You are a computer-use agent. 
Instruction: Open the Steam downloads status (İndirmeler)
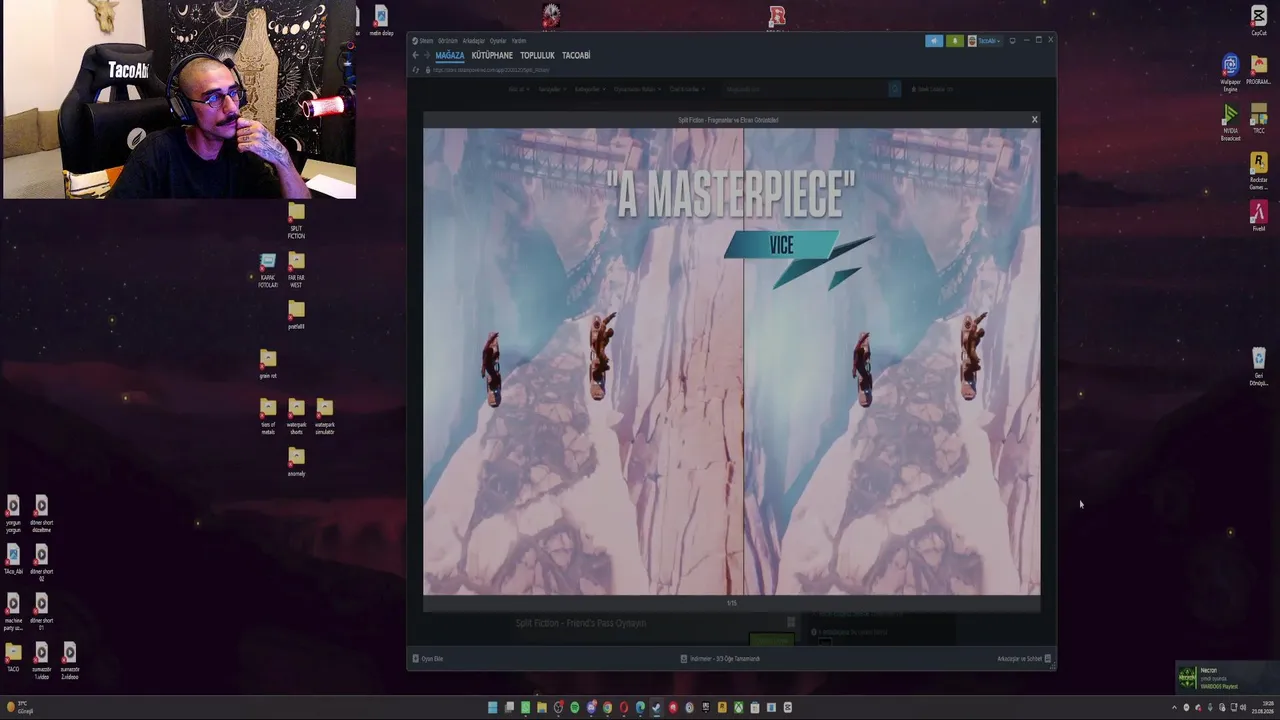pyautogui.click(x=720, y=659)
